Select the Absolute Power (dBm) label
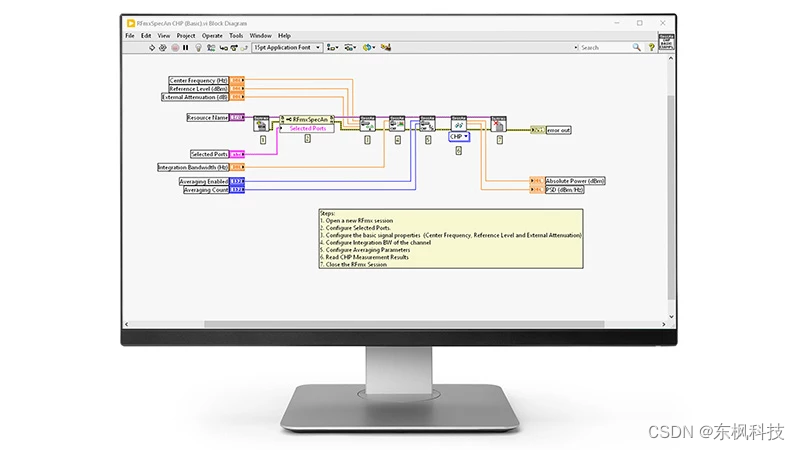This screenshot has width=800, height=450. point(575,181)
